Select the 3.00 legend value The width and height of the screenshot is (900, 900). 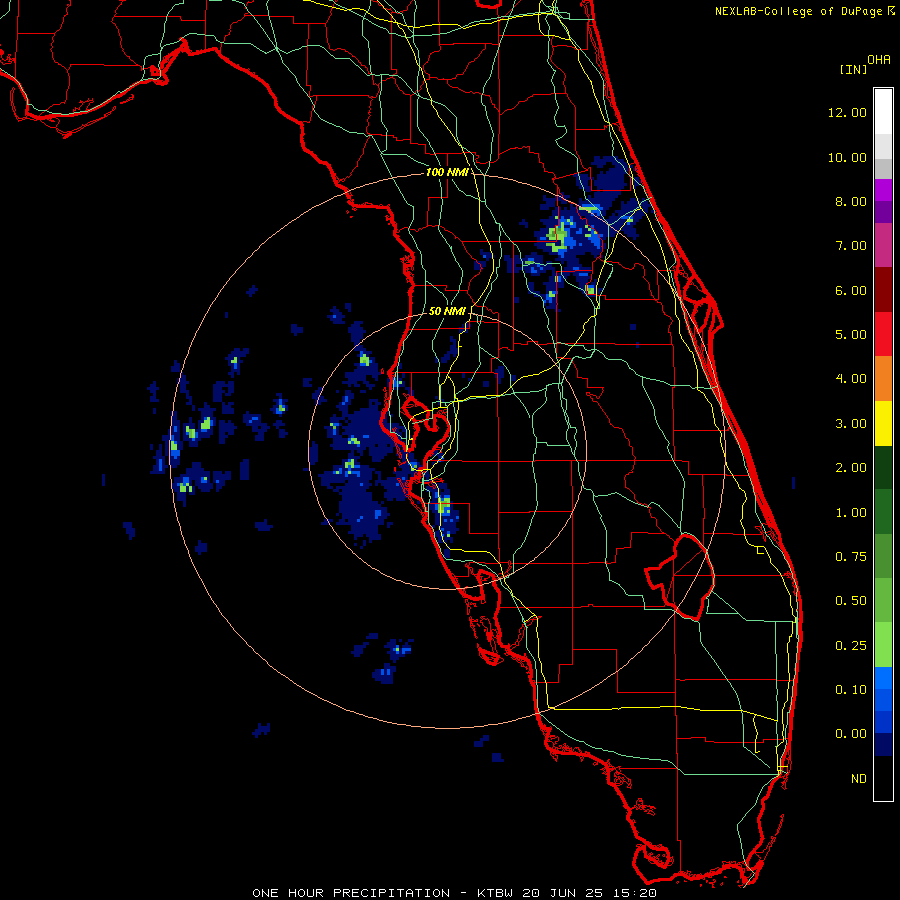[x=851, y=424]
